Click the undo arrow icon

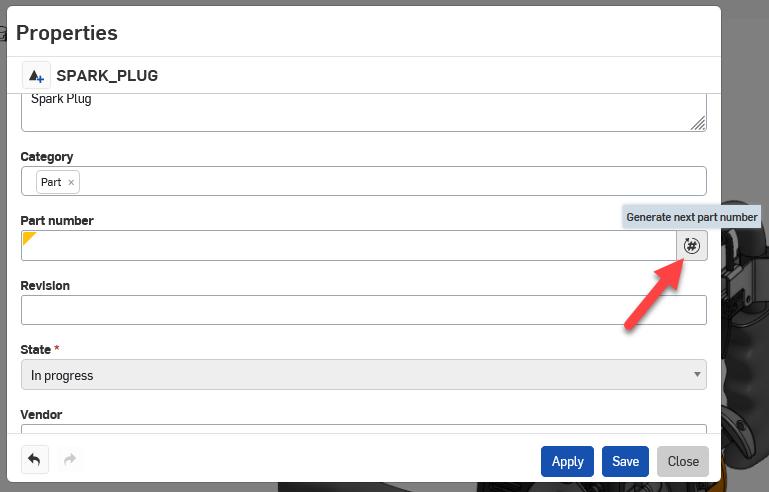click(35, 460)
